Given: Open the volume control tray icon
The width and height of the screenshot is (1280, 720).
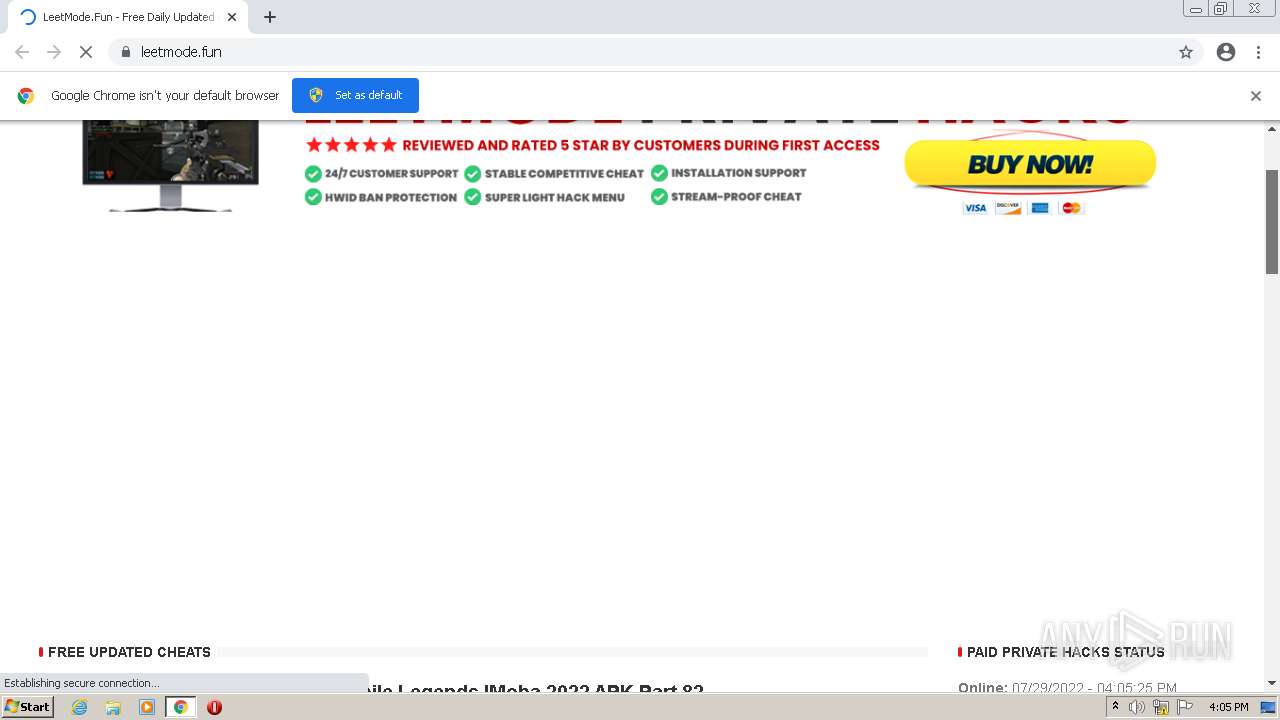Looking at the screenshot, I should click(1137, 707).
